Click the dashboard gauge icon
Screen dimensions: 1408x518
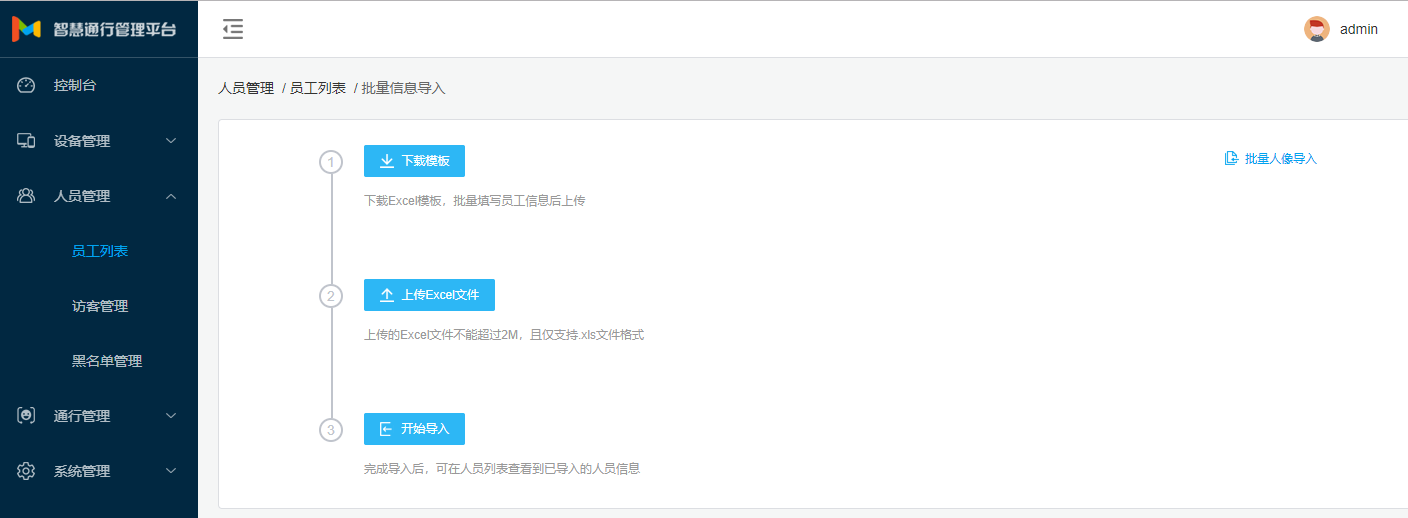pos(26,85)
